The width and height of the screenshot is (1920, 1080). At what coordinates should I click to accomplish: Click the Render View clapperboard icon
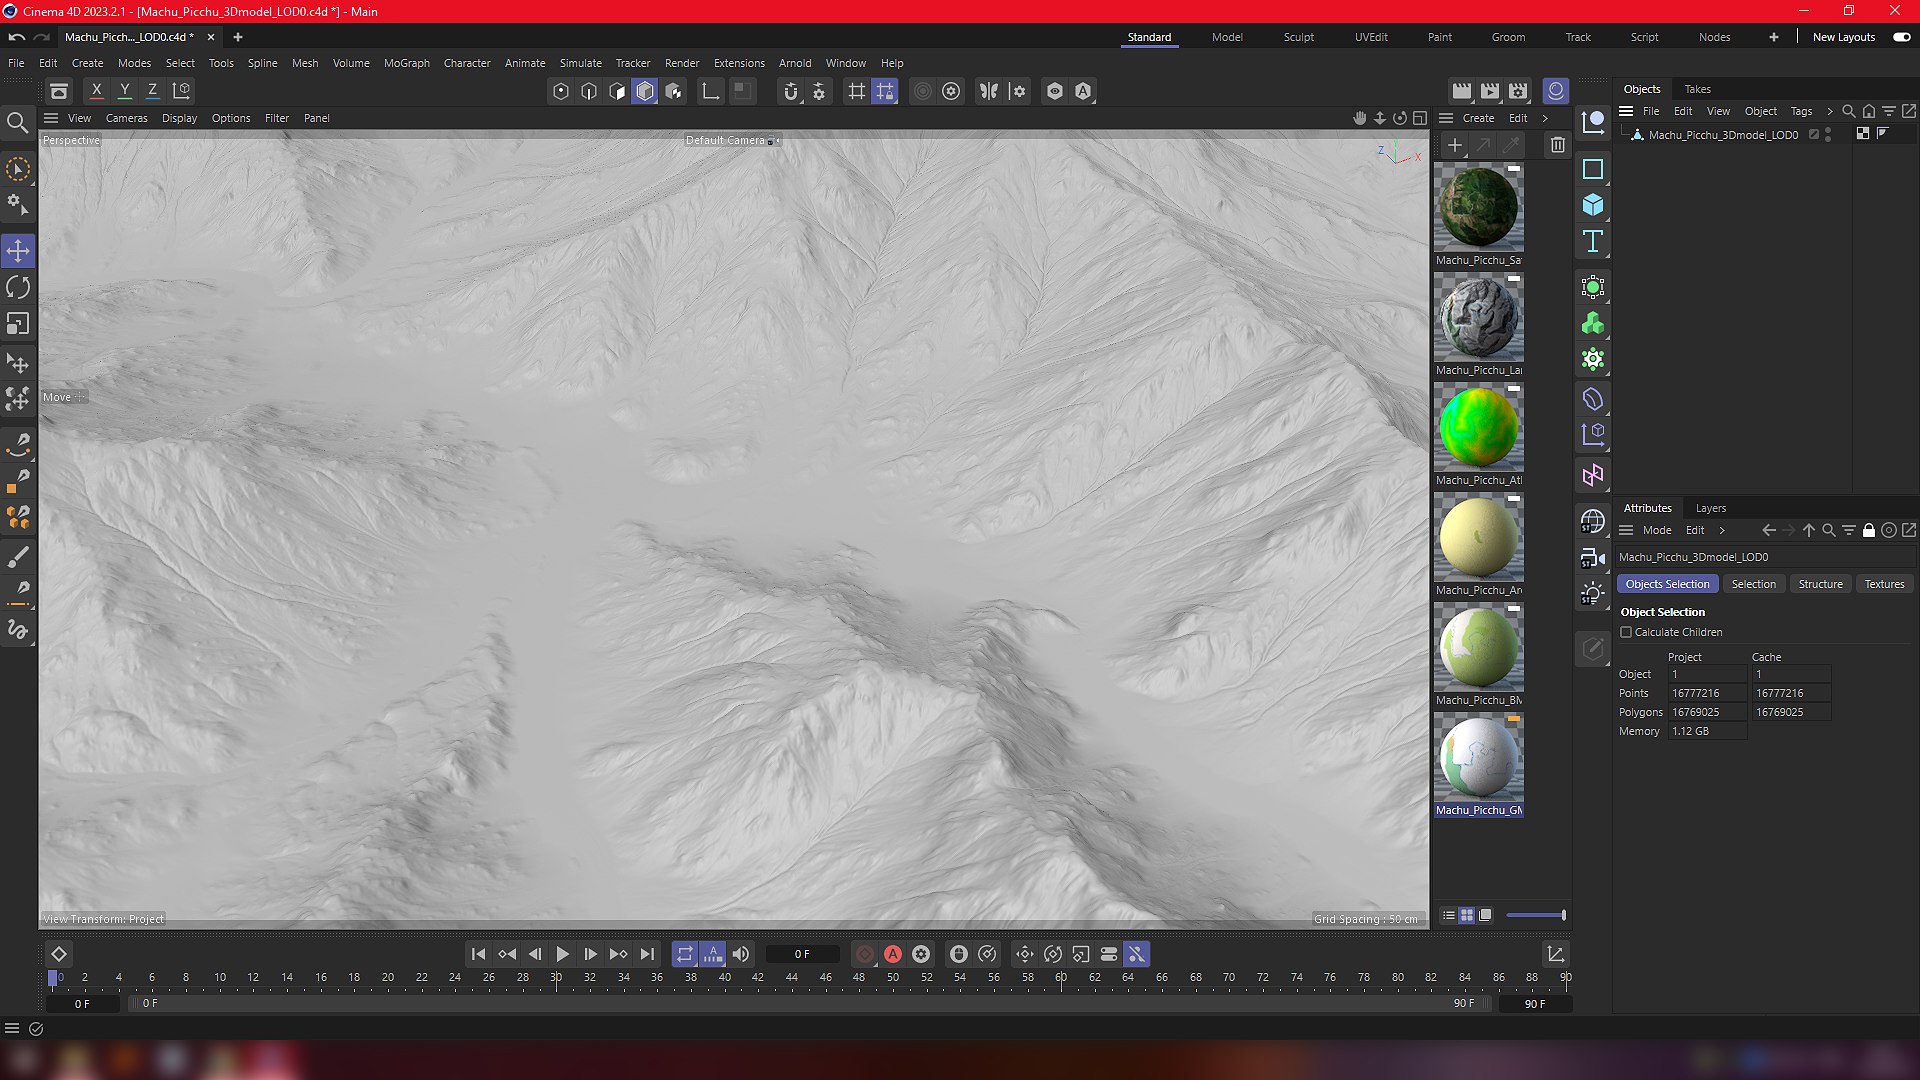click(1462, 91)
